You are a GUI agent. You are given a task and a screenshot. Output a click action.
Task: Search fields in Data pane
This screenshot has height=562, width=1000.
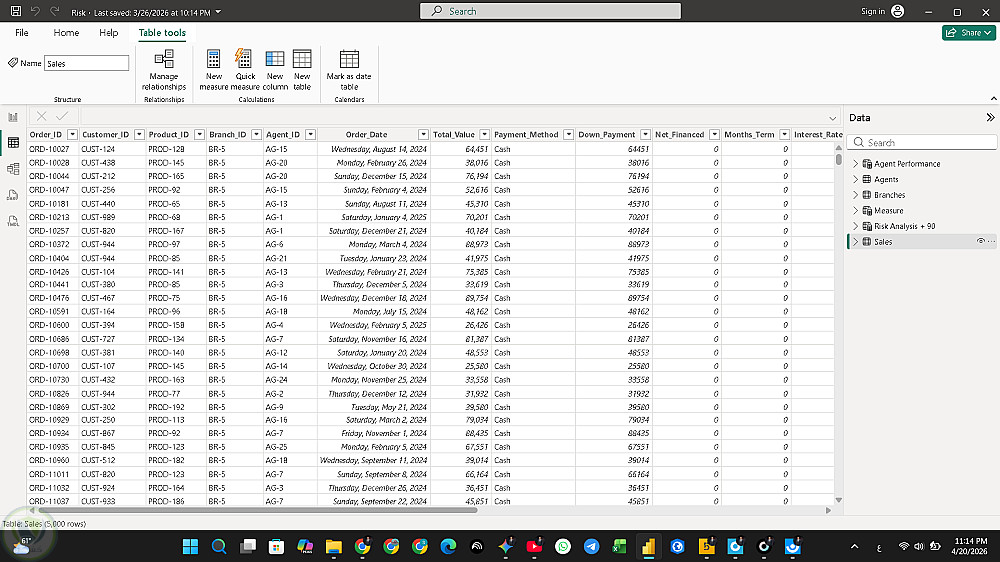[922, 142]
